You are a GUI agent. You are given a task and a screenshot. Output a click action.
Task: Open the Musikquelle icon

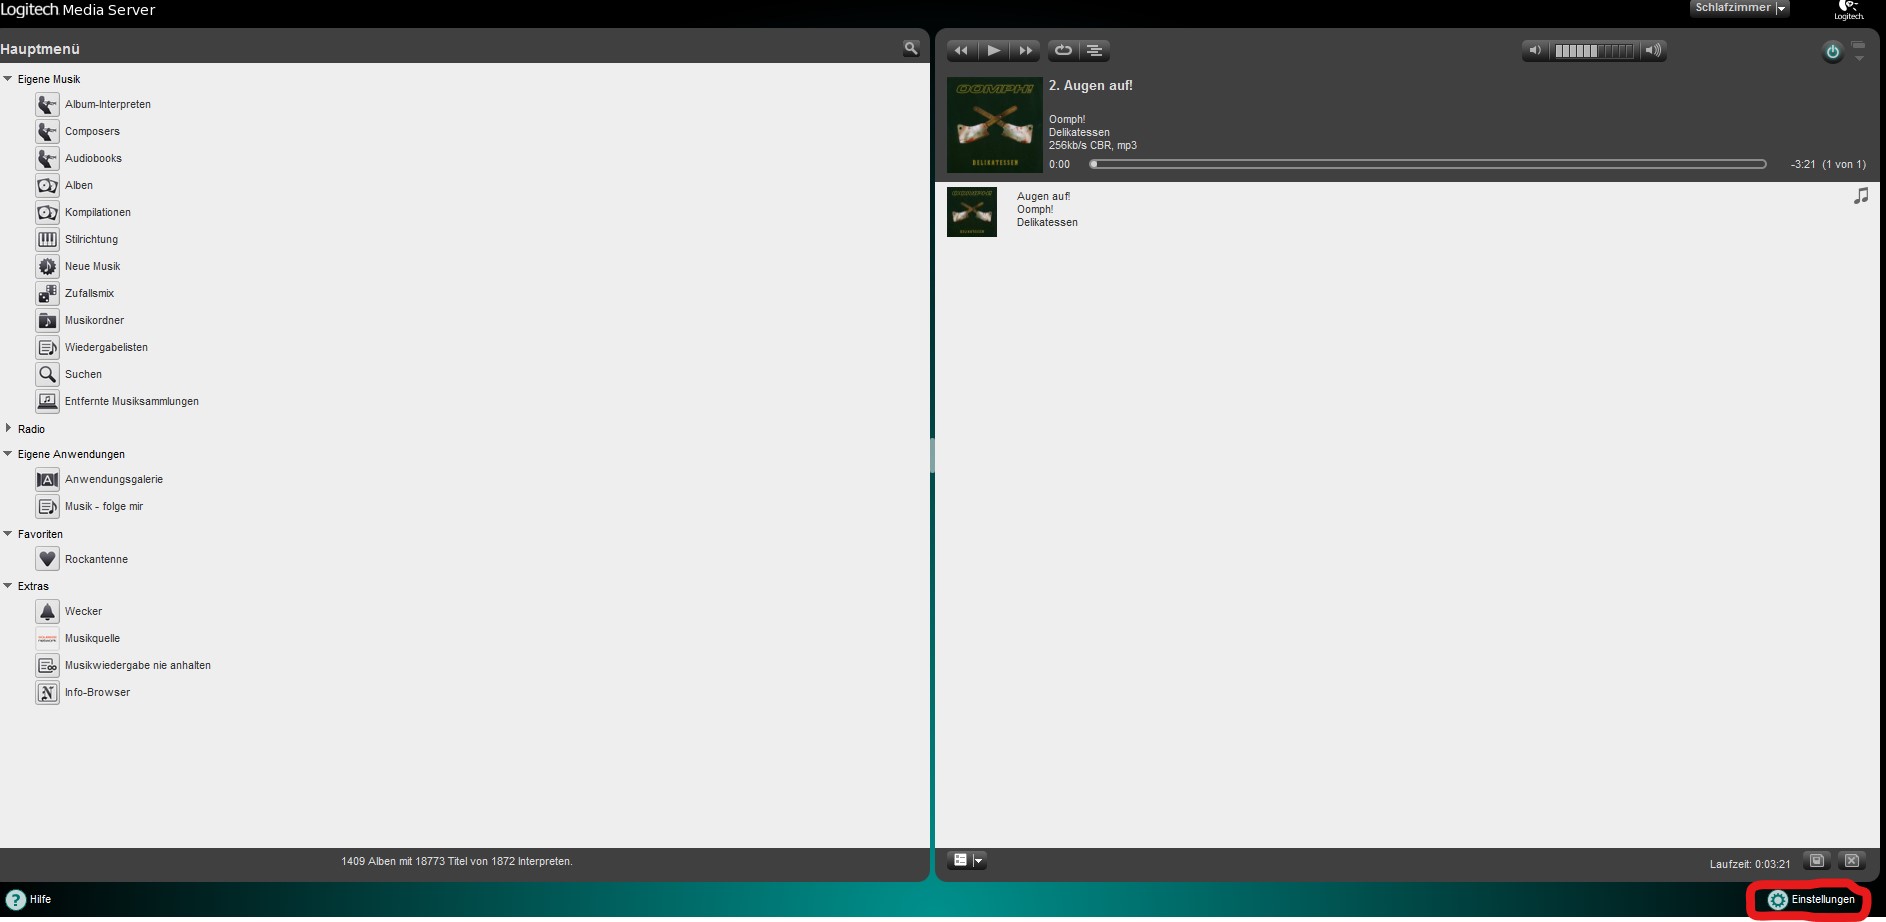coord(47,638)
